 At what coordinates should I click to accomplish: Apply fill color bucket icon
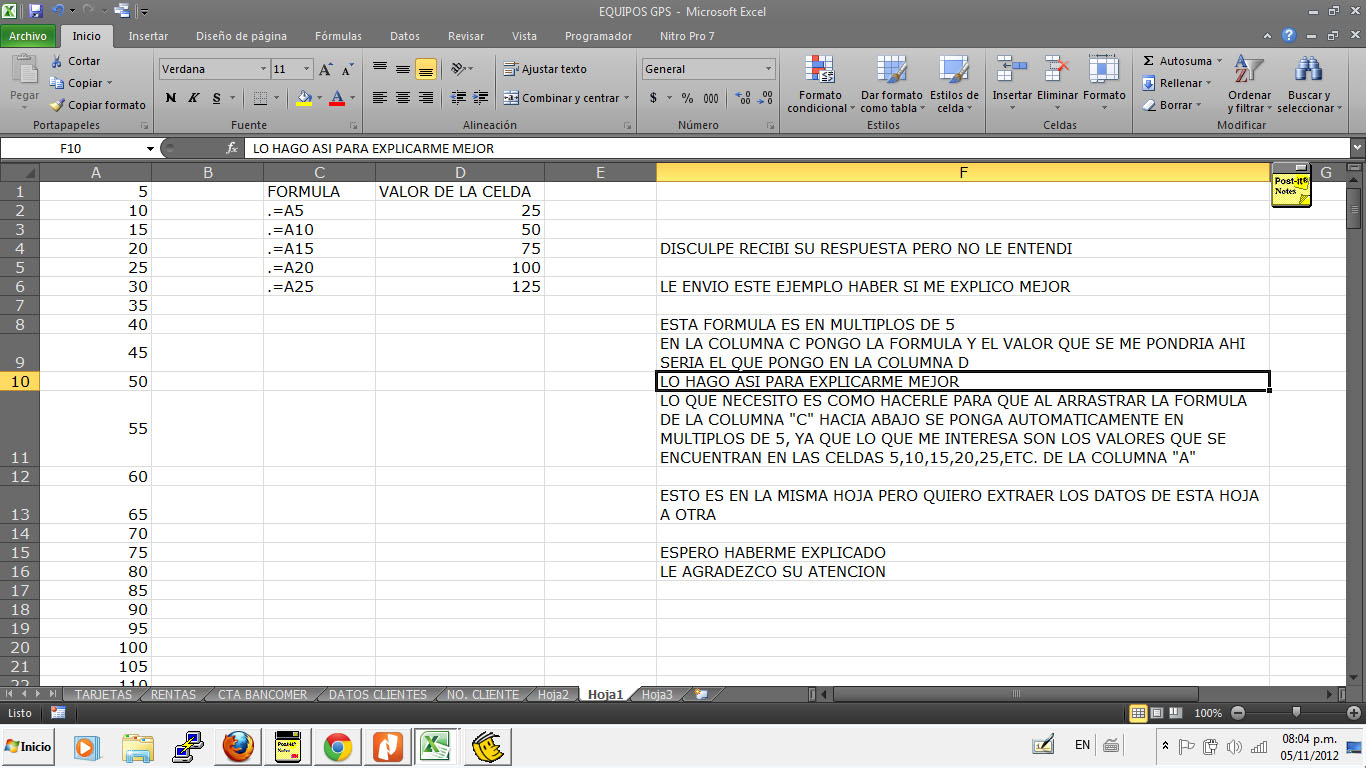[304, 98]
